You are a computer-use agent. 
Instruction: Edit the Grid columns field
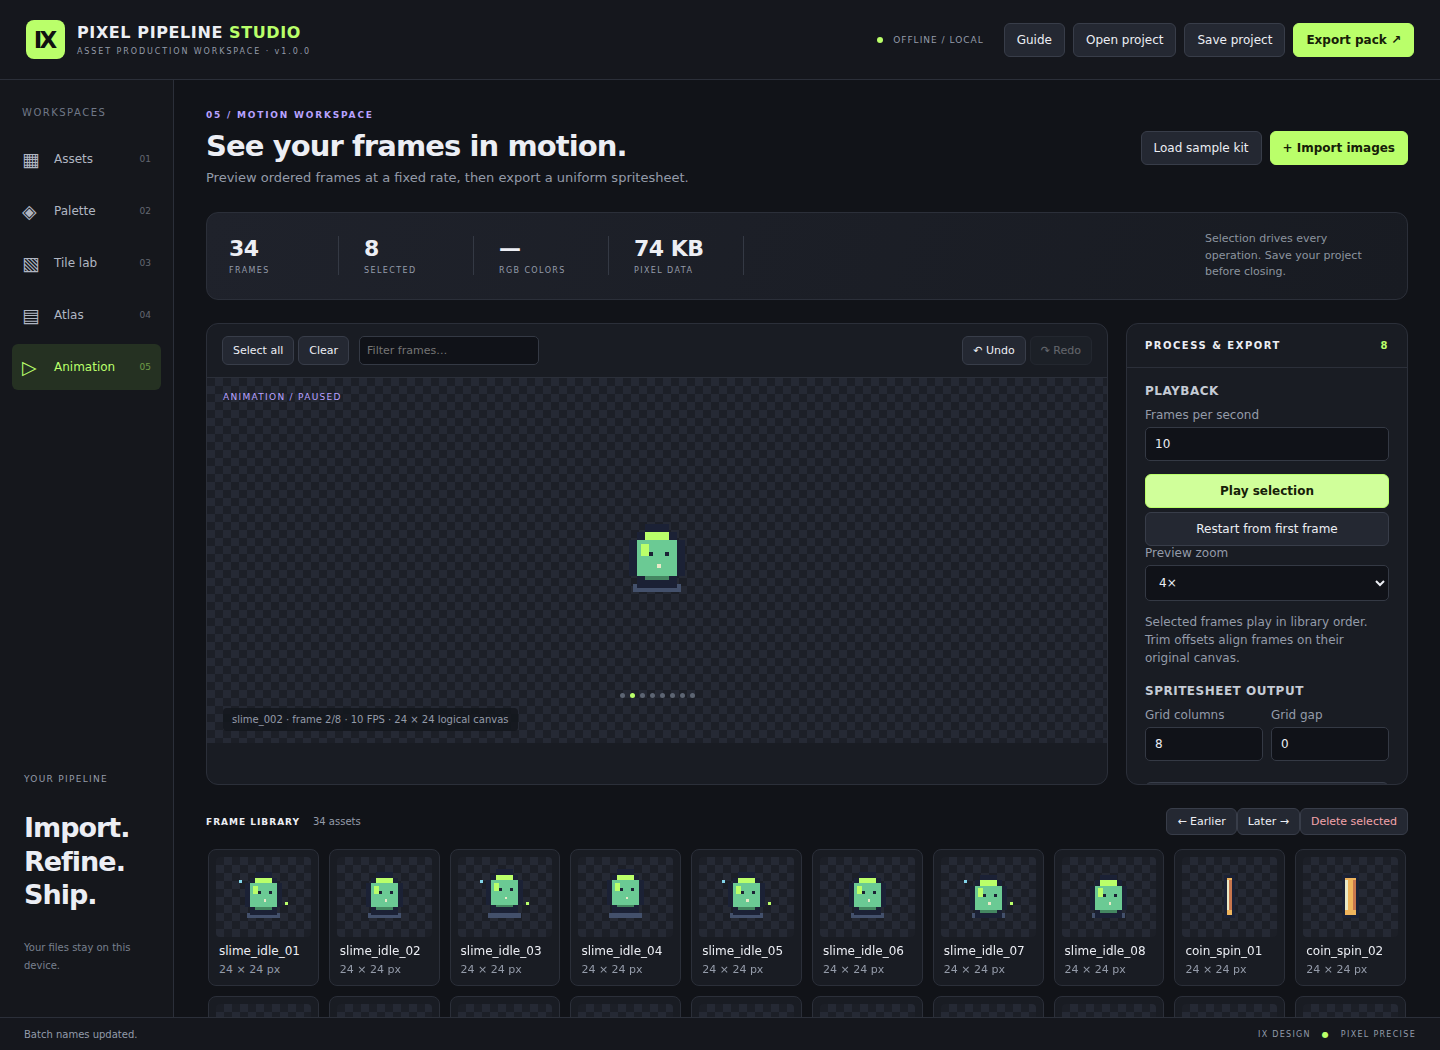(1203, 744)
